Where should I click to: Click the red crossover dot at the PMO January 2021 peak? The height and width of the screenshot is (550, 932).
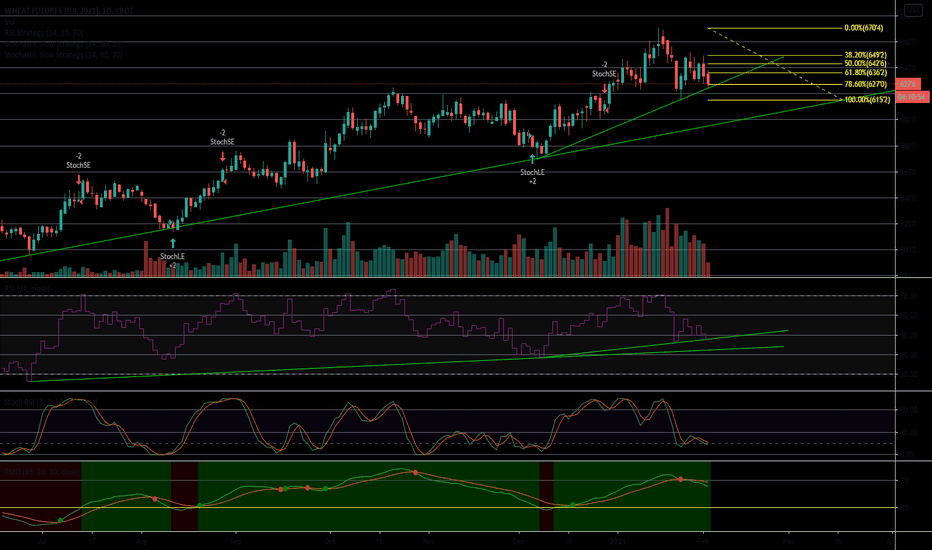tap(681, 479)
